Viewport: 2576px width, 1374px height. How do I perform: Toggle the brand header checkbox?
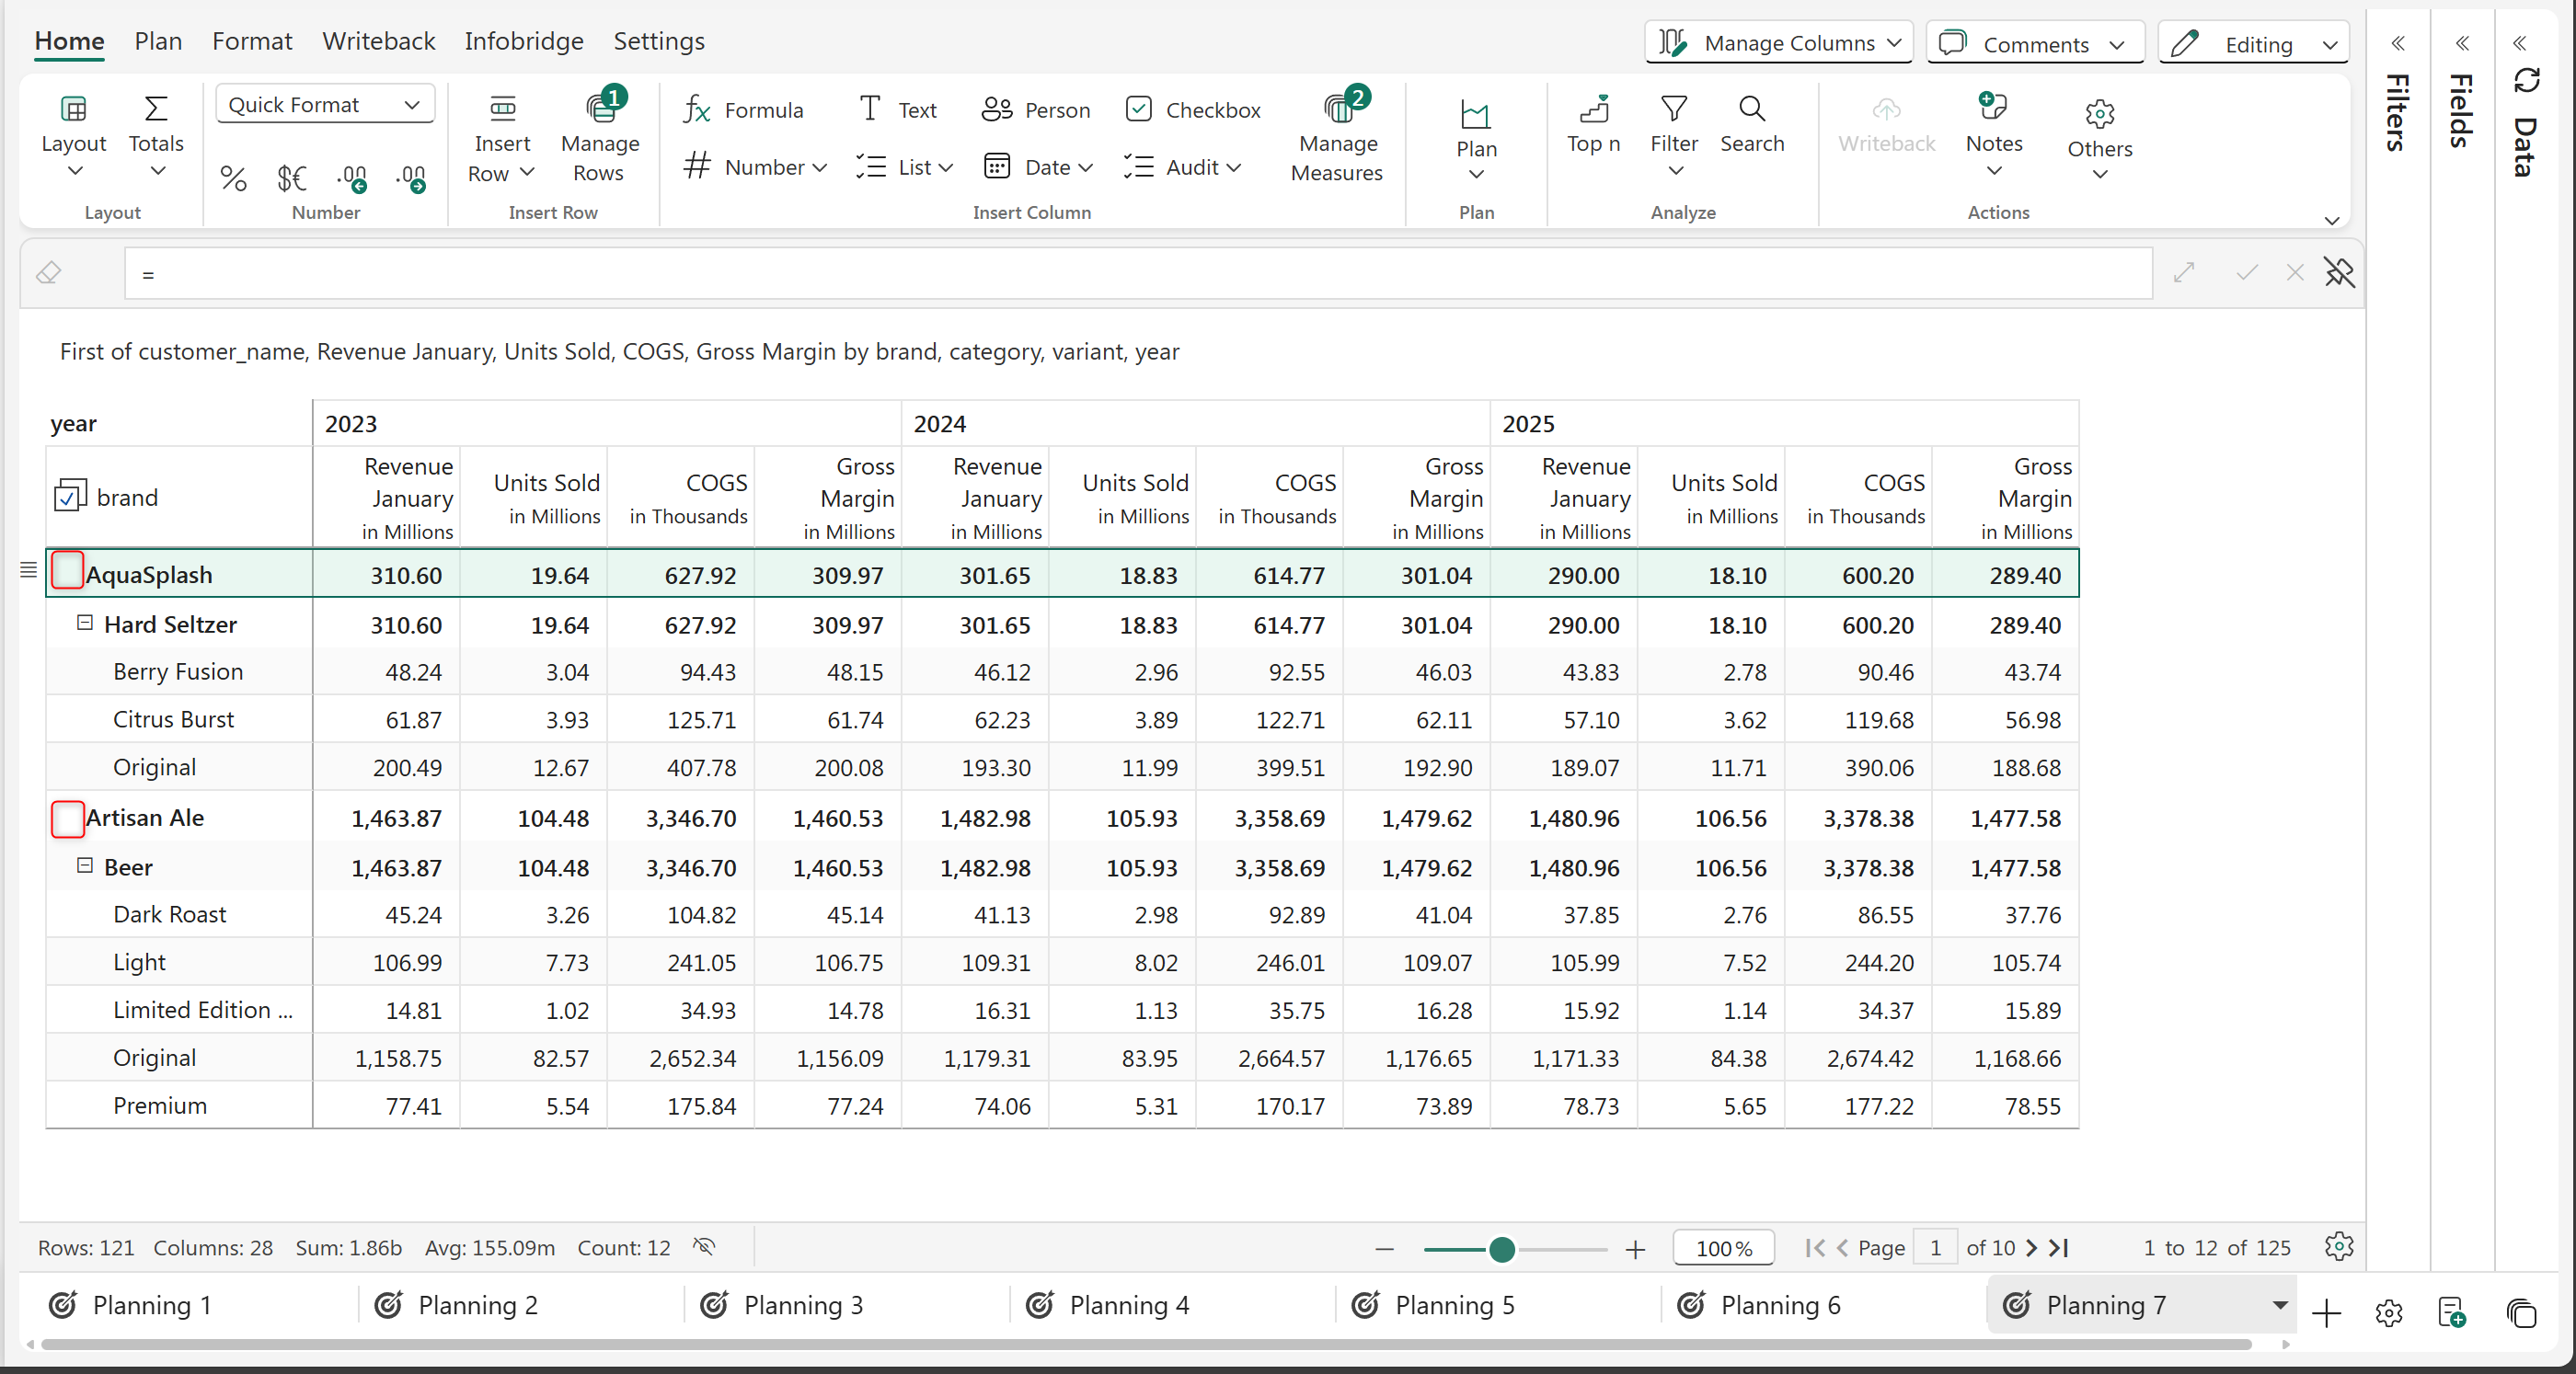69,497
